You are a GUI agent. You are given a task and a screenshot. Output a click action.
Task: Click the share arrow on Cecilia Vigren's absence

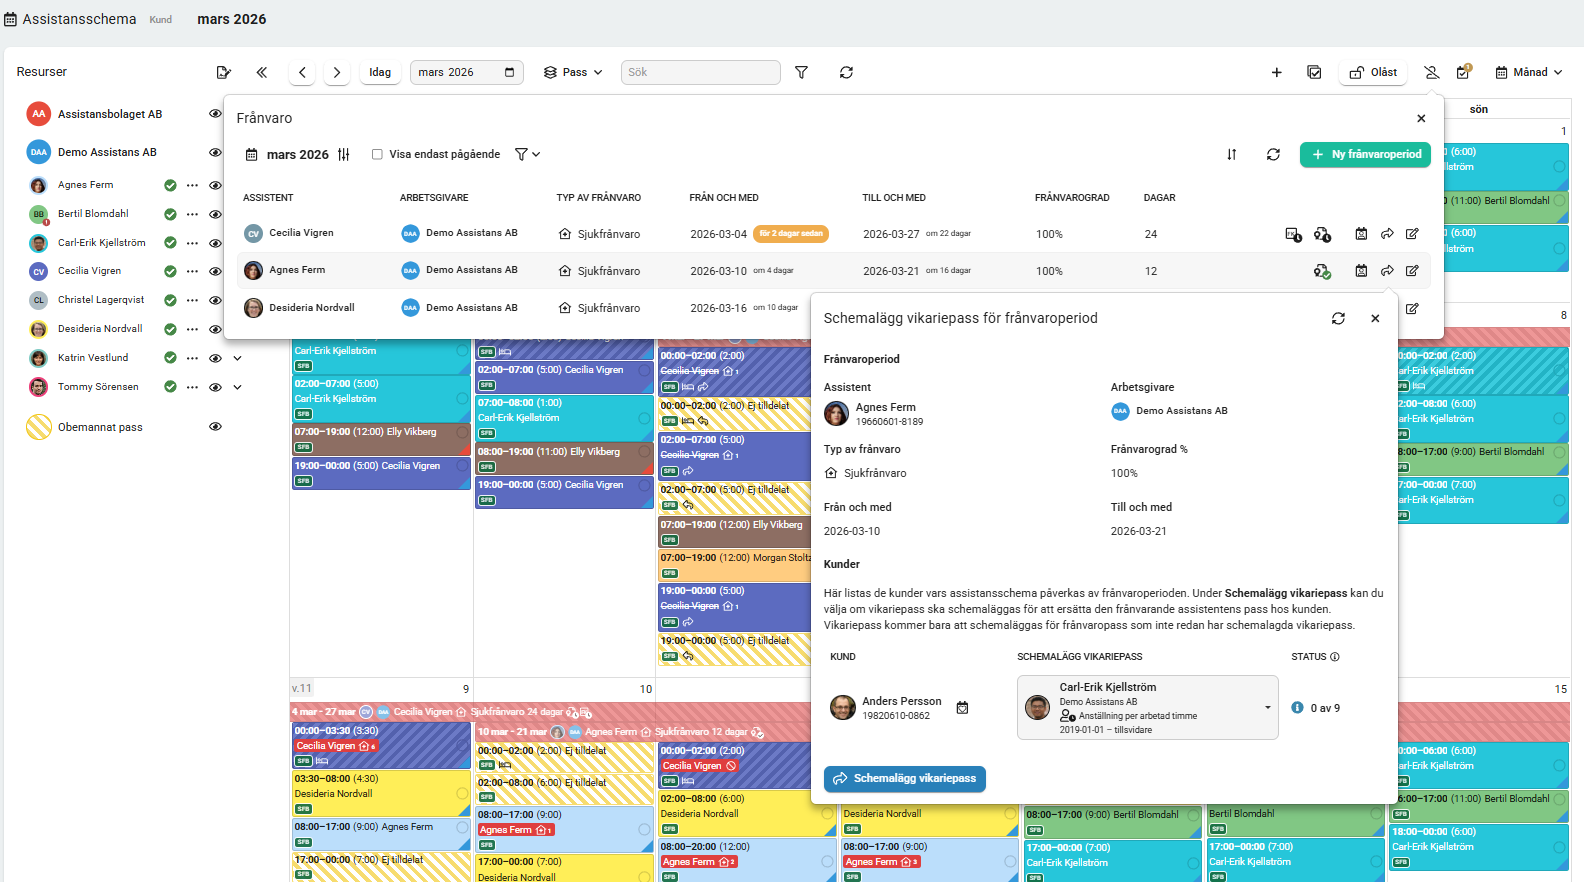pyautogui.click(x=1387, y=234)
